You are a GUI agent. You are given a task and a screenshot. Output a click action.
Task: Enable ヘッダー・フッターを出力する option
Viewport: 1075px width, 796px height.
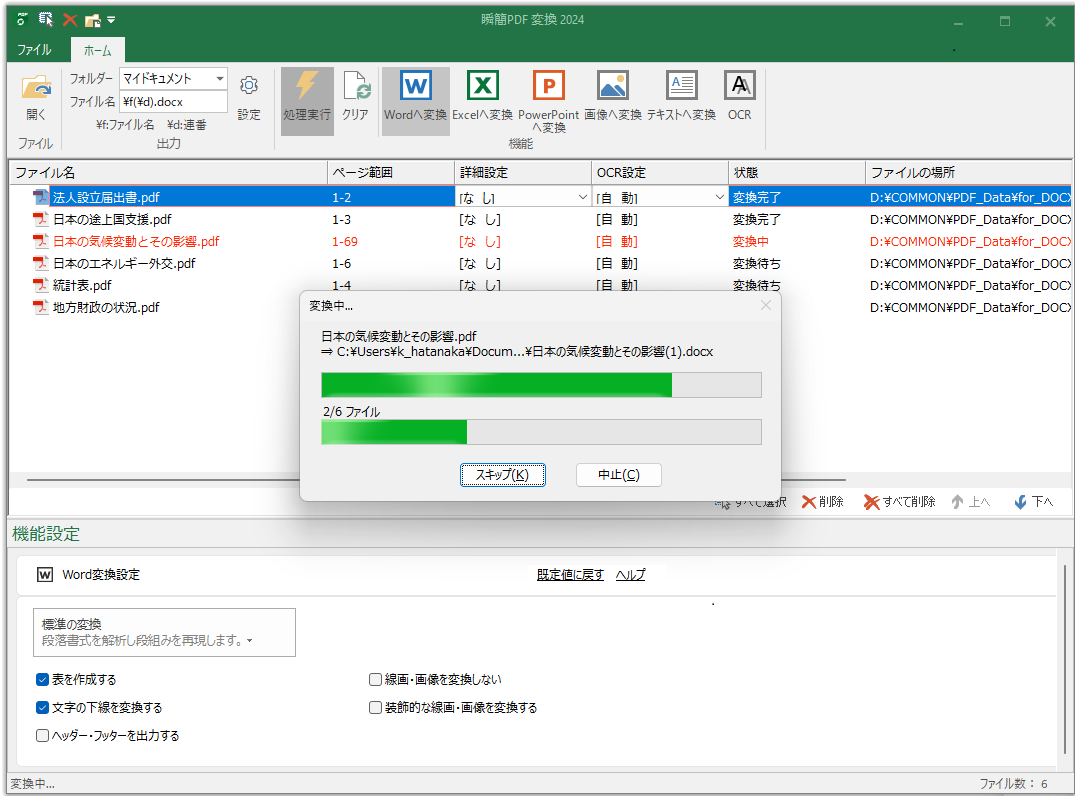(x=43, y=736)
